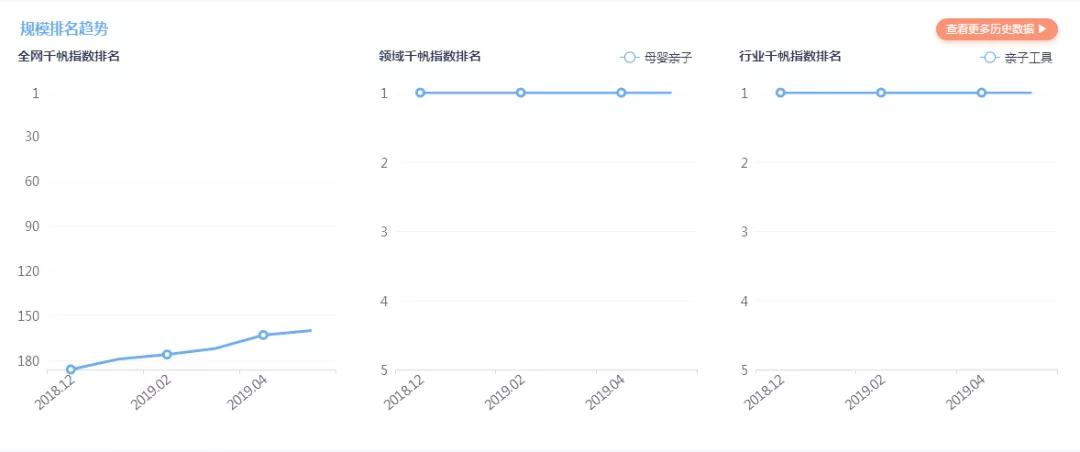Pick the 2019.04 data point in 领域千帆指数排名

pos(621,93)
